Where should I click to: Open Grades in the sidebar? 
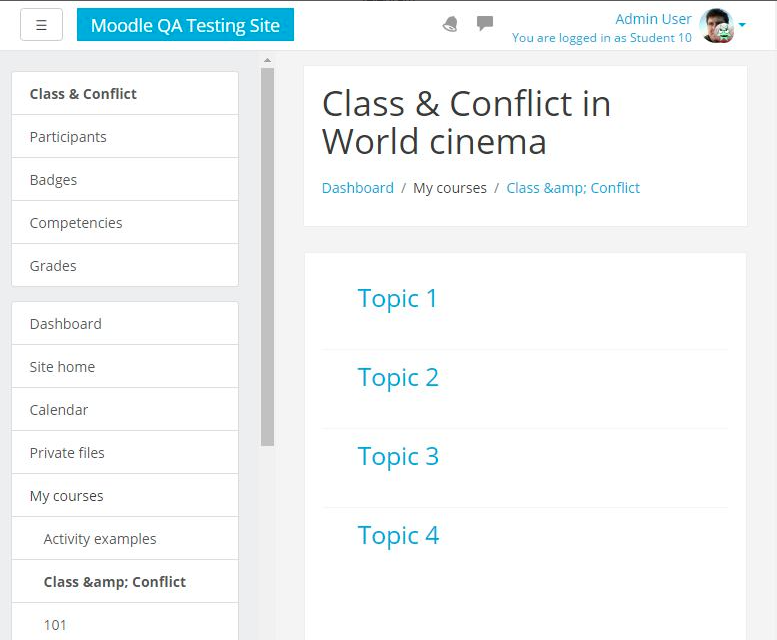[125, 266]
